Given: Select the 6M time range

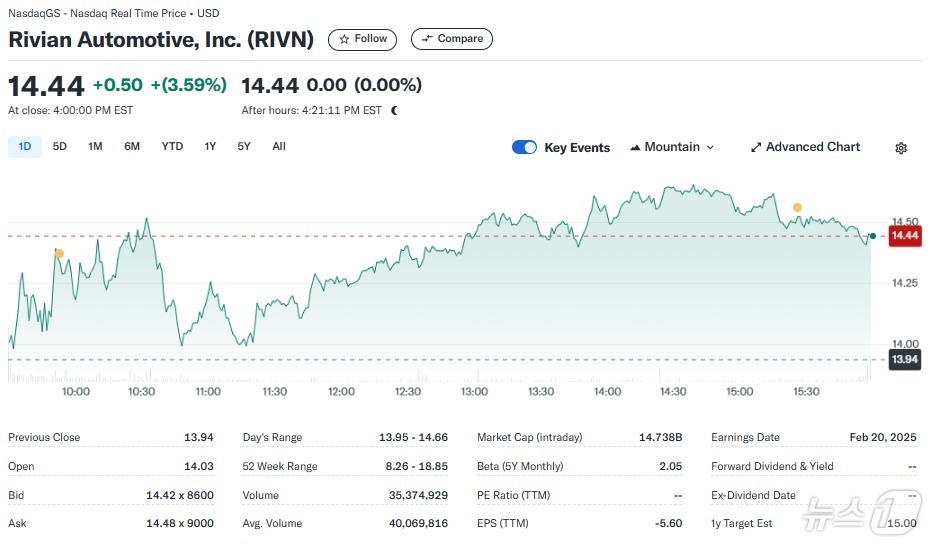Looking at the screenshot, I should [132, 146].
